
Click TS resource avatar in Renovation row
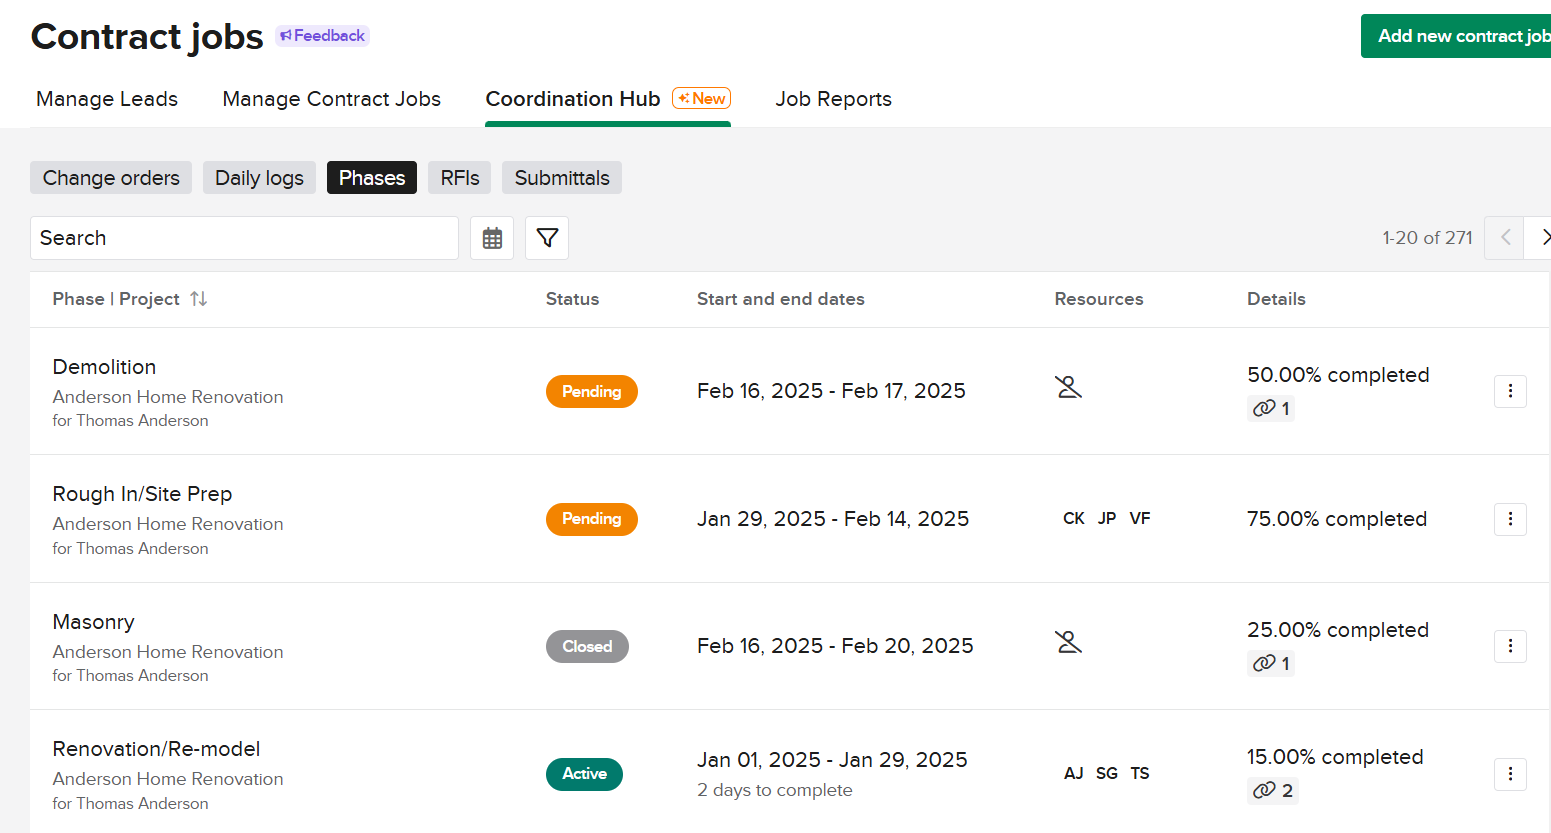pyautogui.click(x=1140, y=773)
